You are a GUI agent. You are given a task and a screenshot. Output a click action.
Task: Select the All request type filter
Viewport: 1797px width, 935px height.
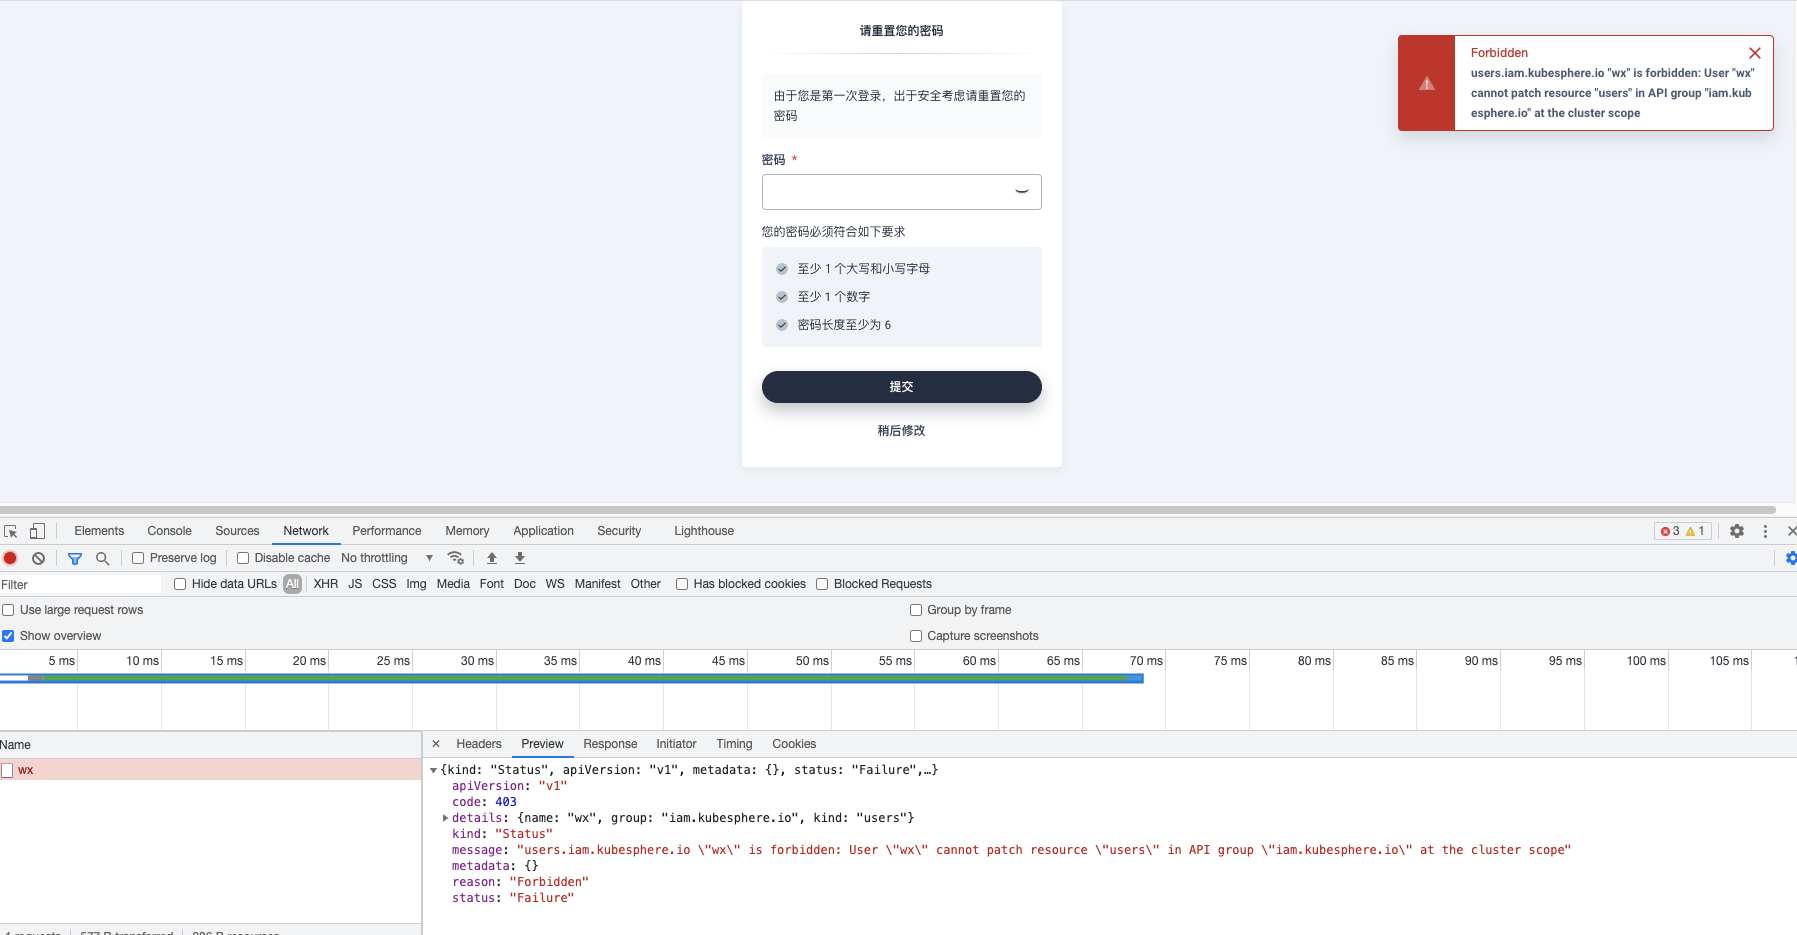292,584
